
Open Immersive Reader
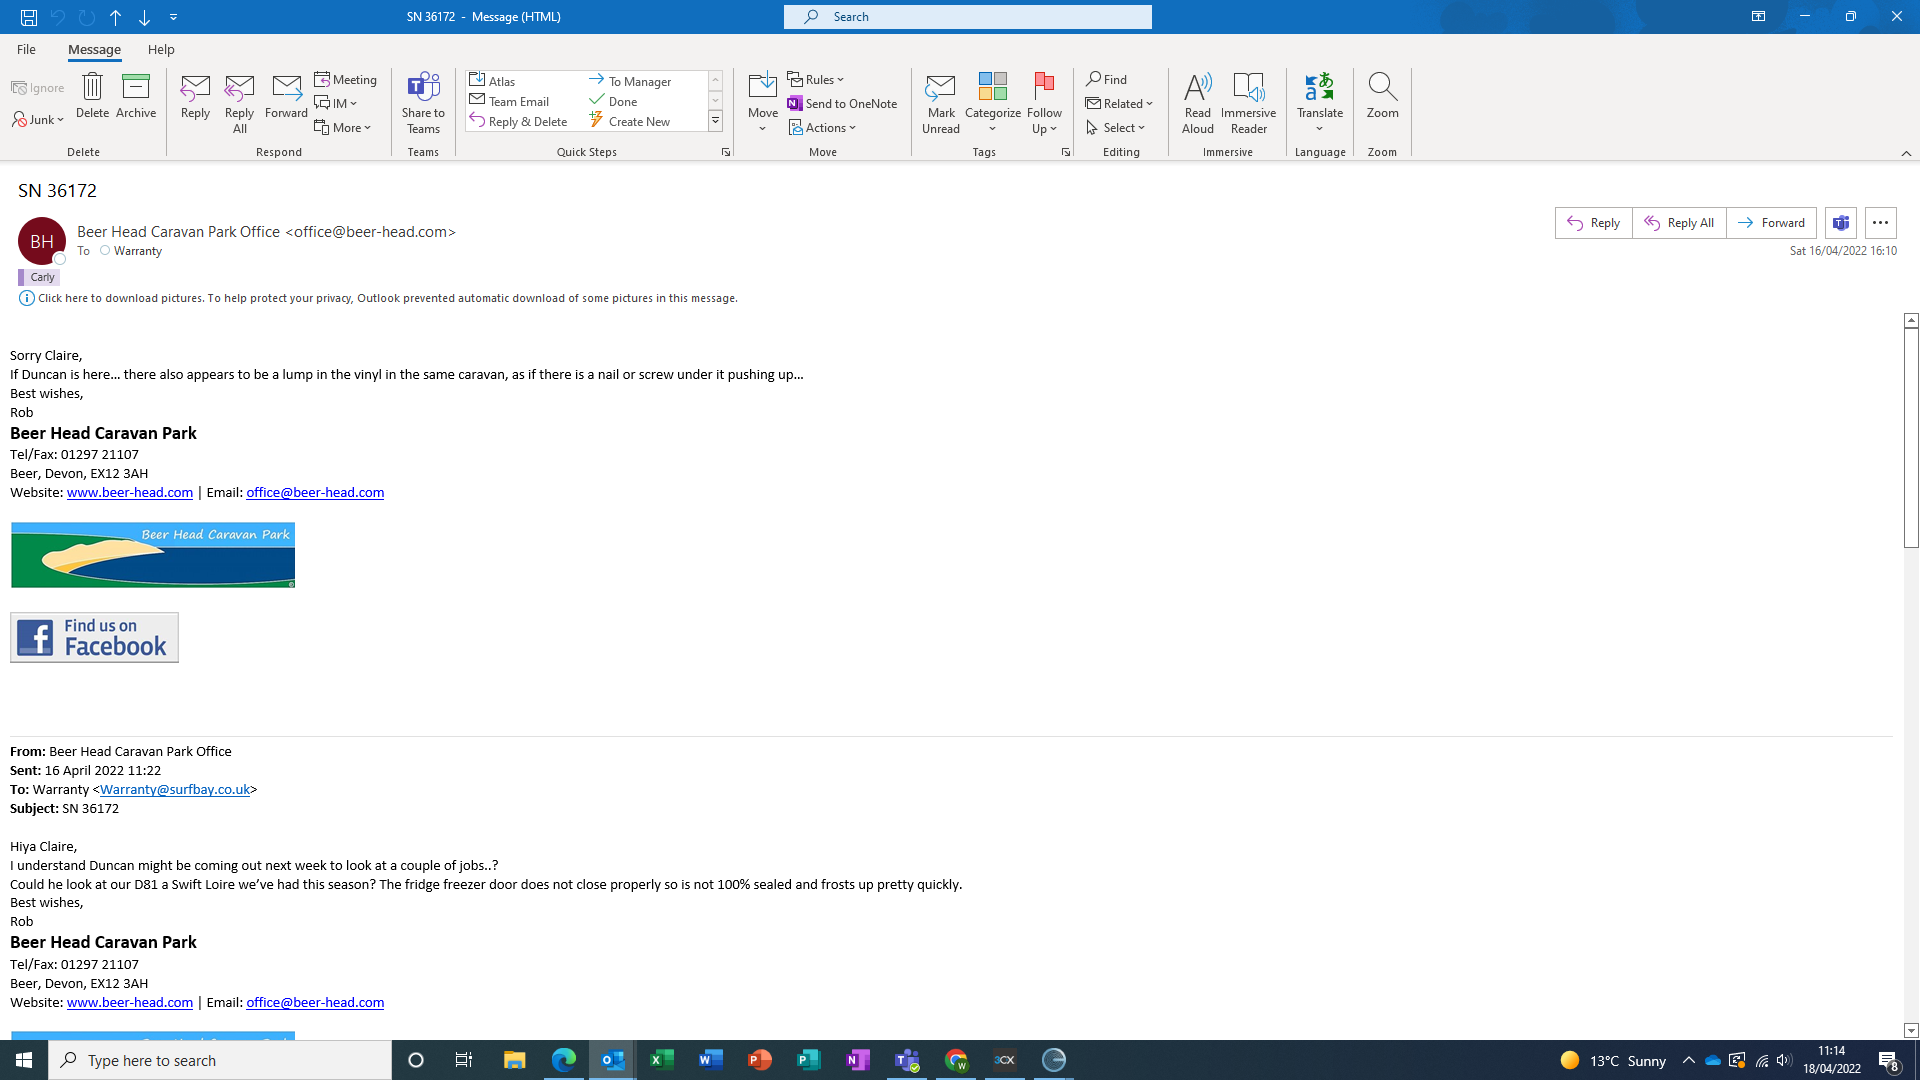click(x=1248, y=101)
